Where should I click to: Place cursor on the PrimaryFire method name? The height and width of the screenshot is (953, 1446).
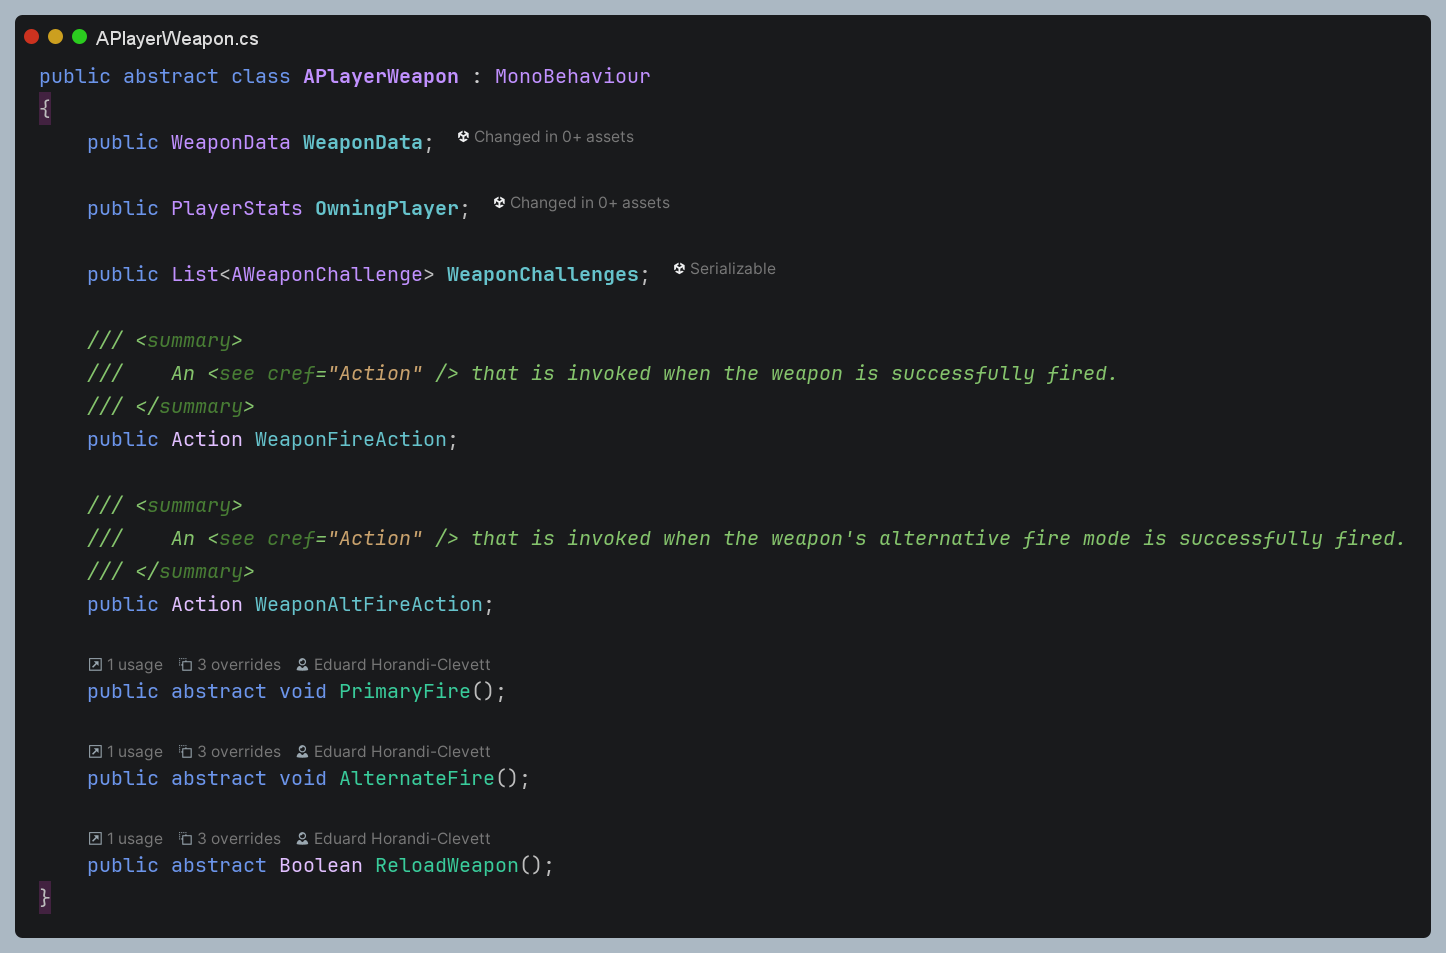[404, 692]
